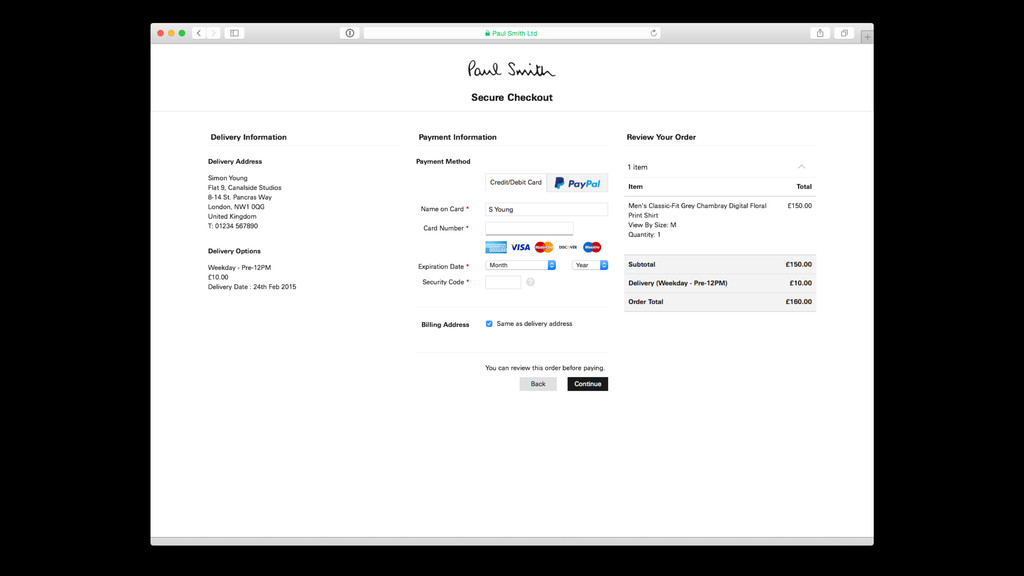Viewport: 1024px width, 576px height.
Task: Open security code help question icon
Action: pos(530,282)
